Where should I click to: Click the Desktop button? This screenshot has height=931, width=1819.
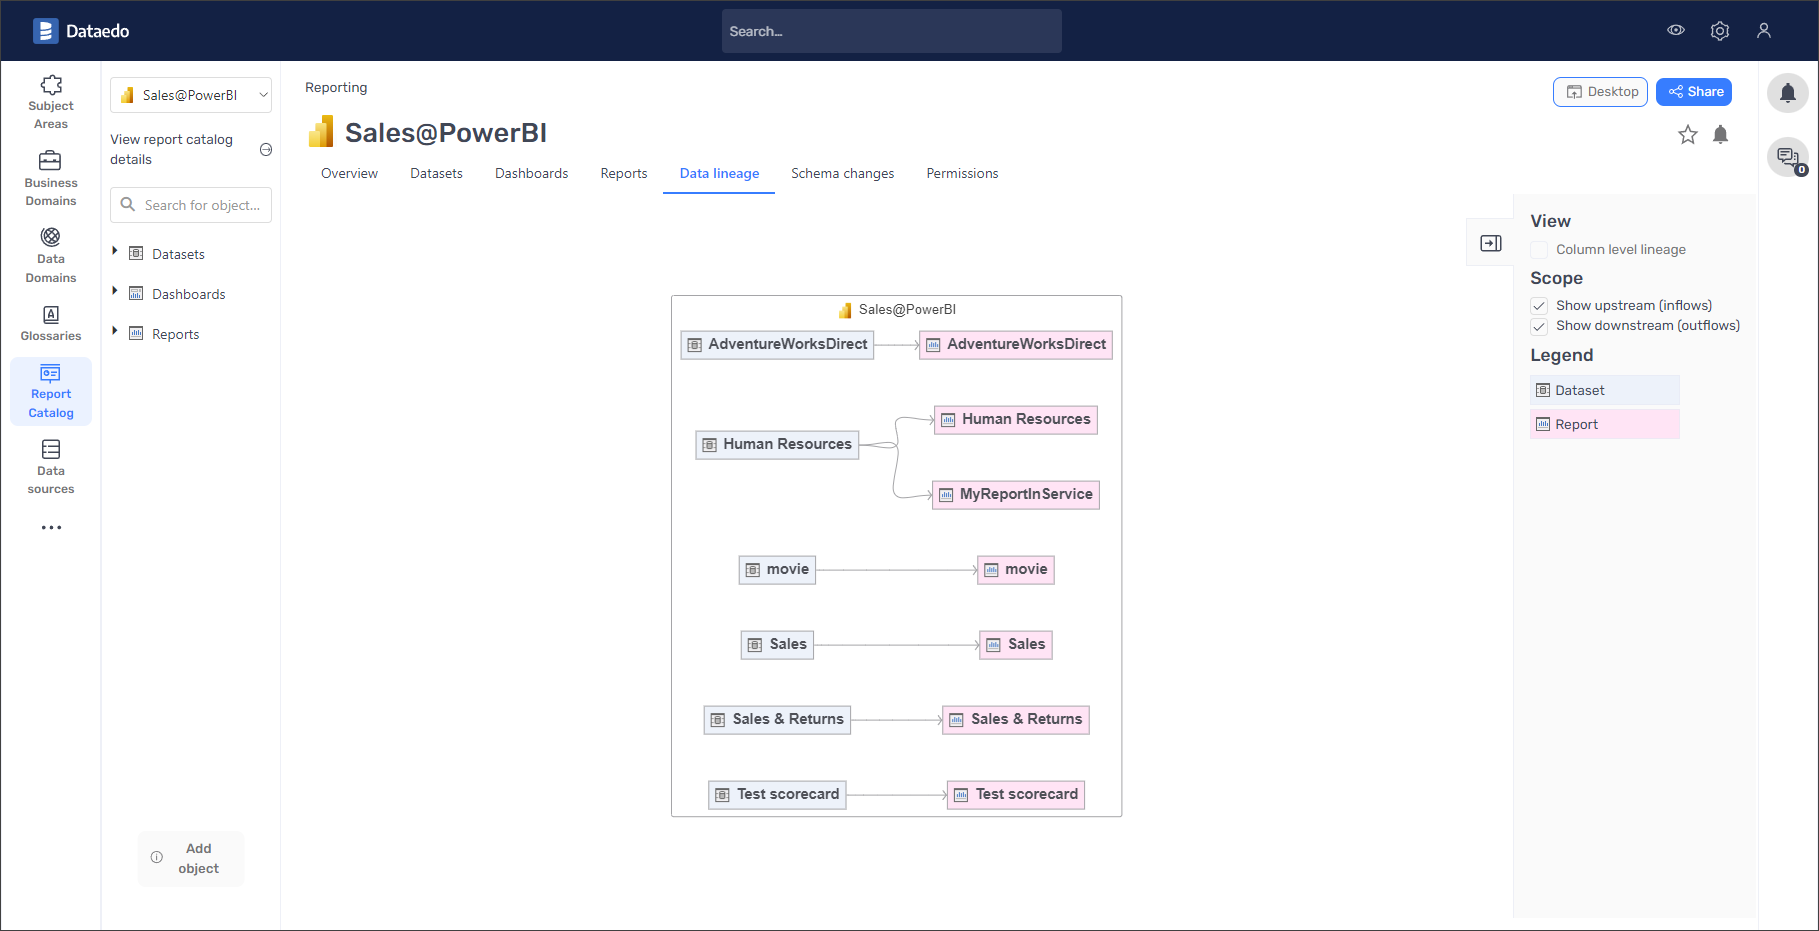(1600, 92)
